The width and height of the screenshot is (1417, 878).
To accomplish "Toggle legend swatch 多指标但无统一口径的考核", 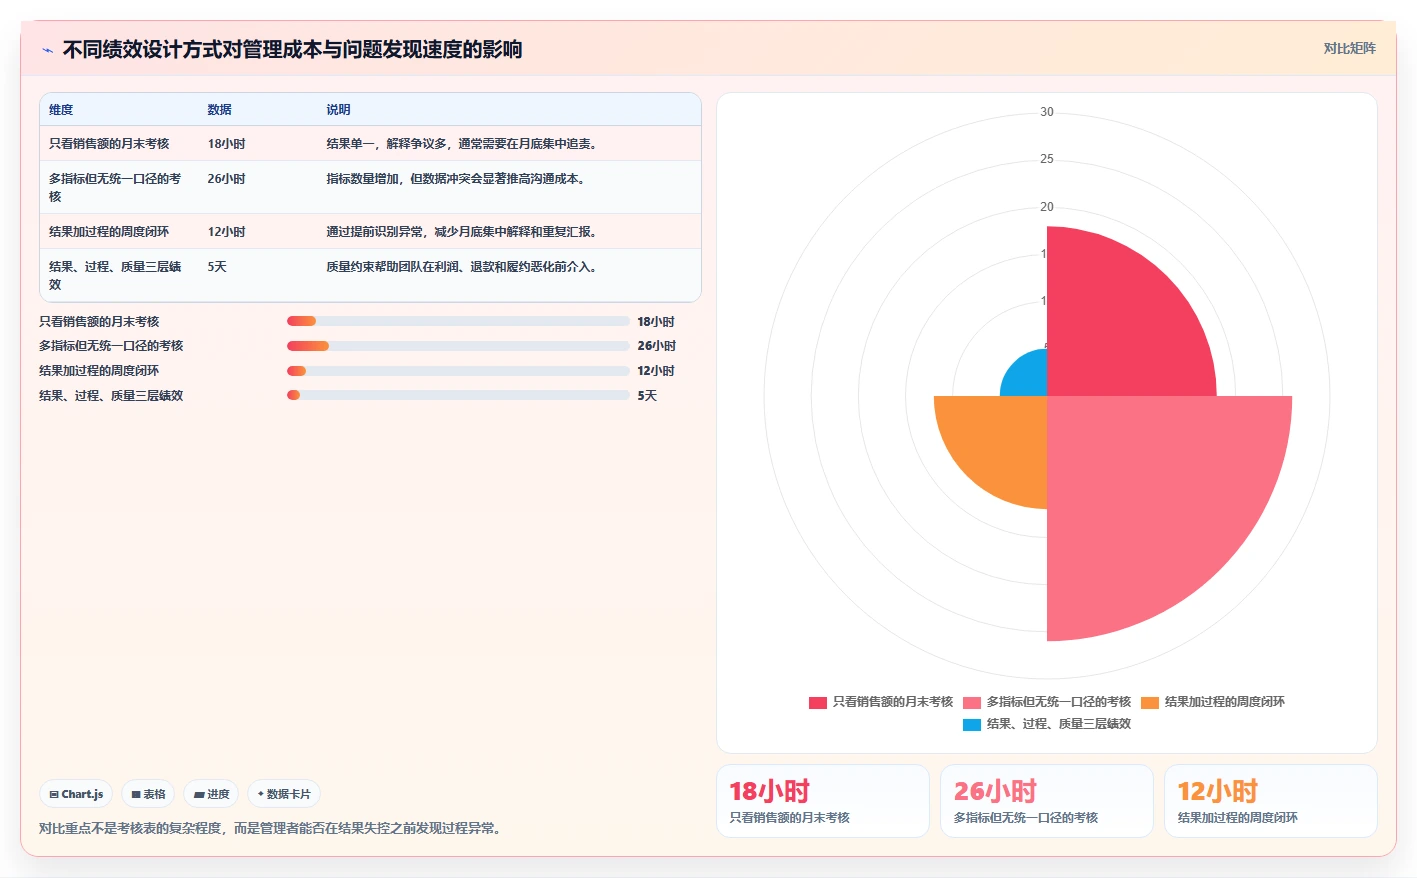I will point(972,702).
